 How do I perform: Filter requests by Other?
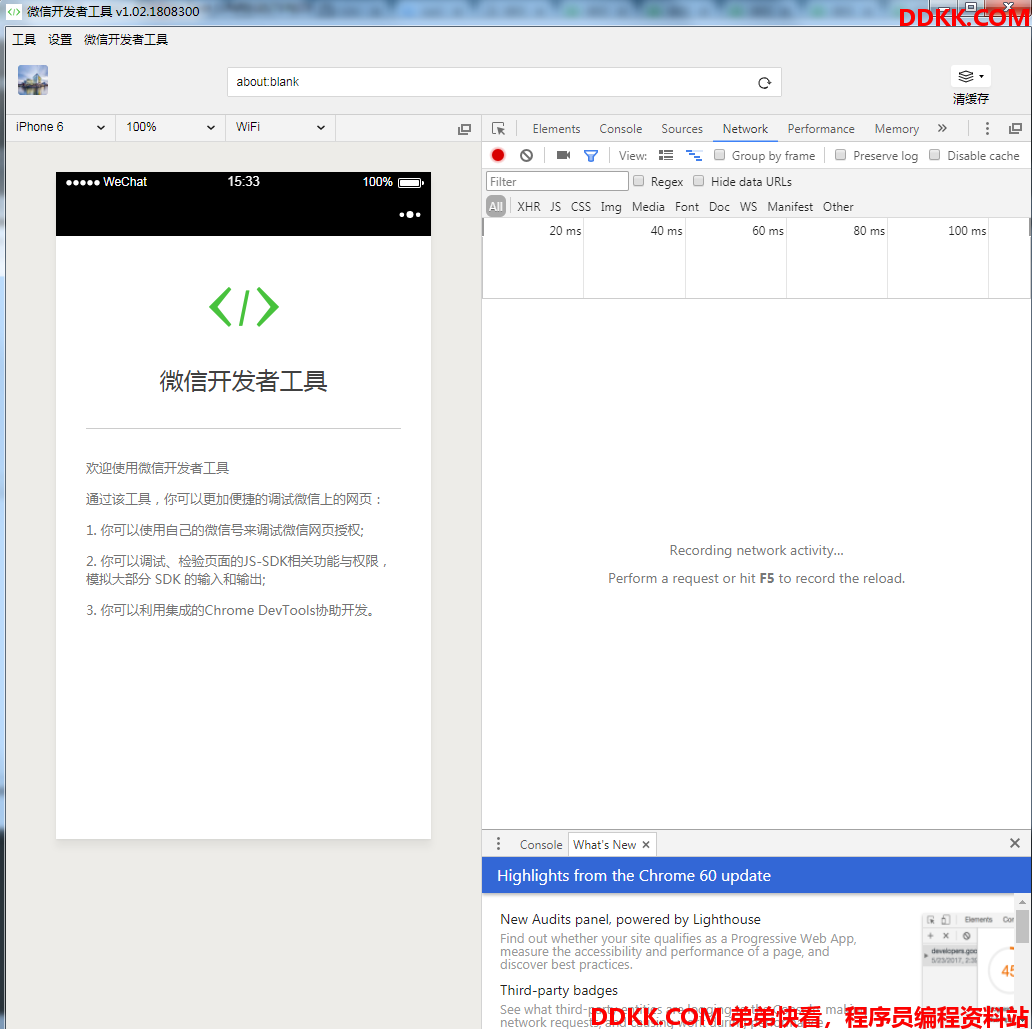point(838,207)
